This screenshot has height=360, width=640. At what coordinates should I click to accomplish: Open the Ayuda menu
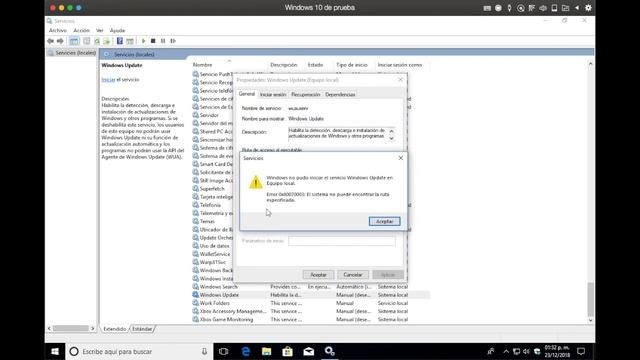point(117,30)
